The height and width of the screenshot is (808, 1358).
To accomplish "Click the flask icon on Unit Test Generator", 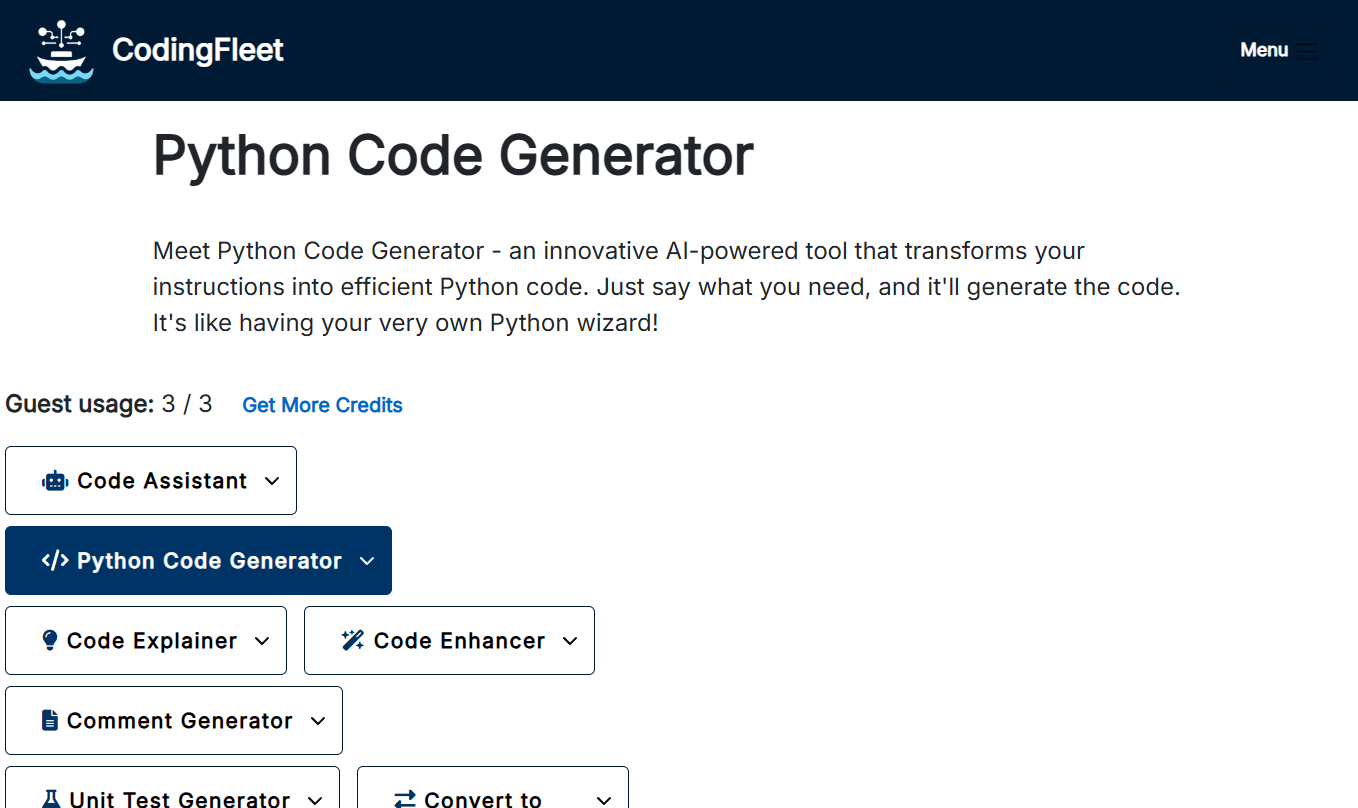I will pos(51,799).
